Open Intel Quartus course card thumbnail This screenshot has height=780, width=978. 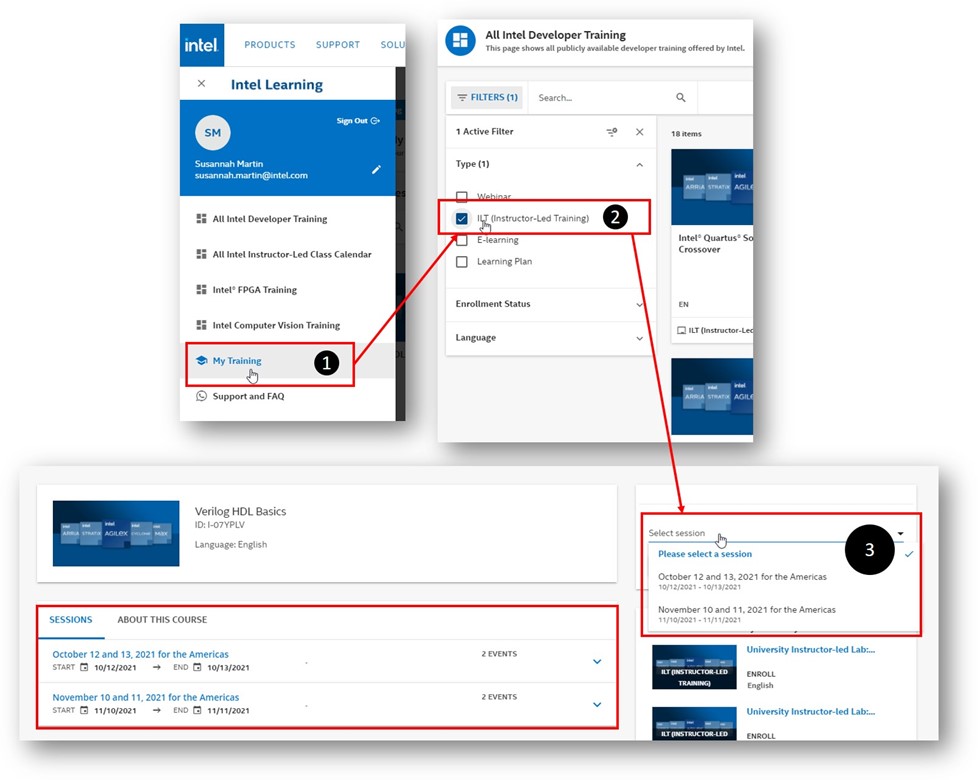coord(712,187)
